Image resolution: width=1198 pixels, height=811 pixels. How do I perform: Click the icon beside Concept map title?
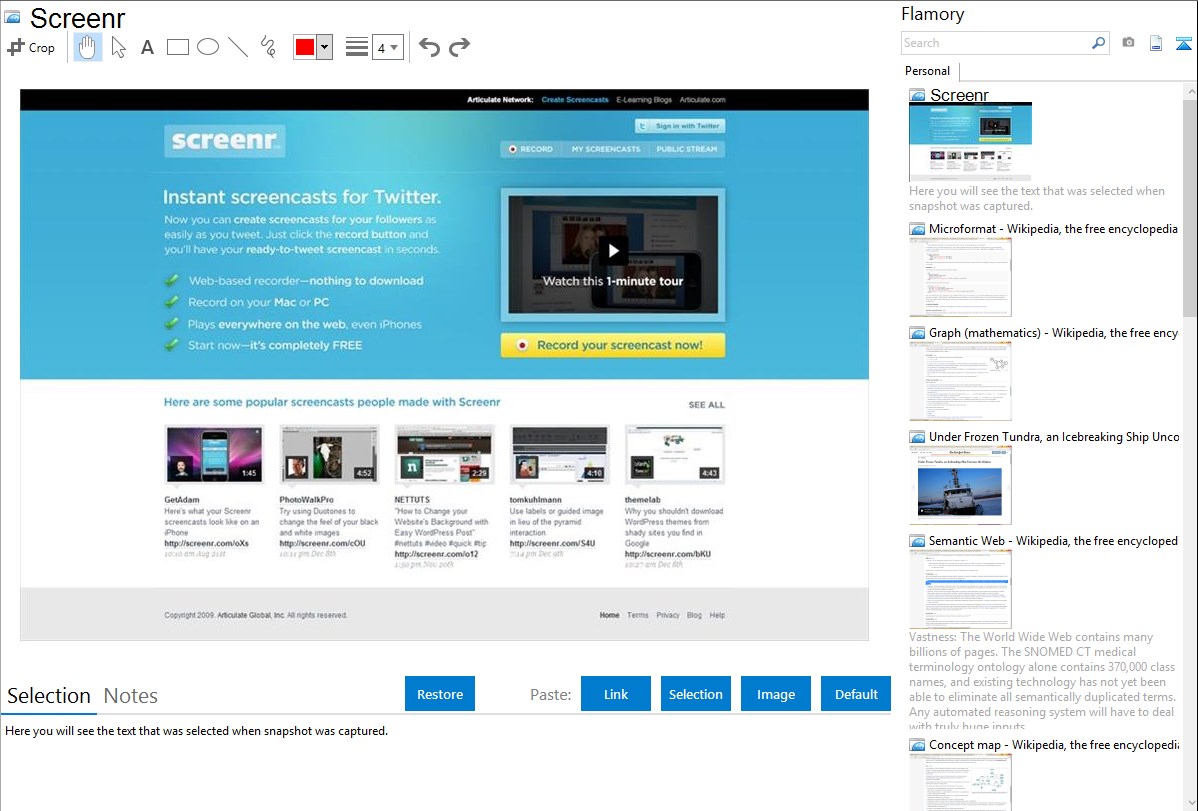tap(917, 745)
